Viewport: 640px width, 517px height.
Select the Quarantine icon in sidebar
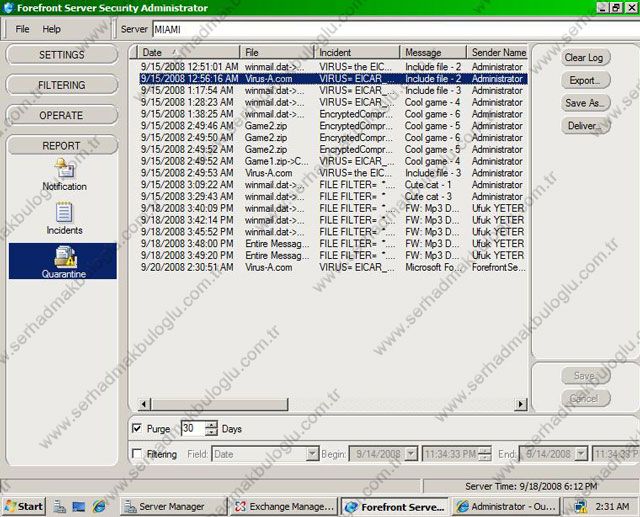coord(63,261)
